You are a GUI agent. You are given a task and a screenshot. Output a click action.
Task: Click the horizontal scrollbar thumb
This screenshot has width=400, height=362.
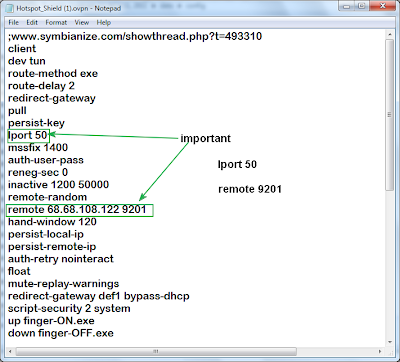click(x=156, y=351)
